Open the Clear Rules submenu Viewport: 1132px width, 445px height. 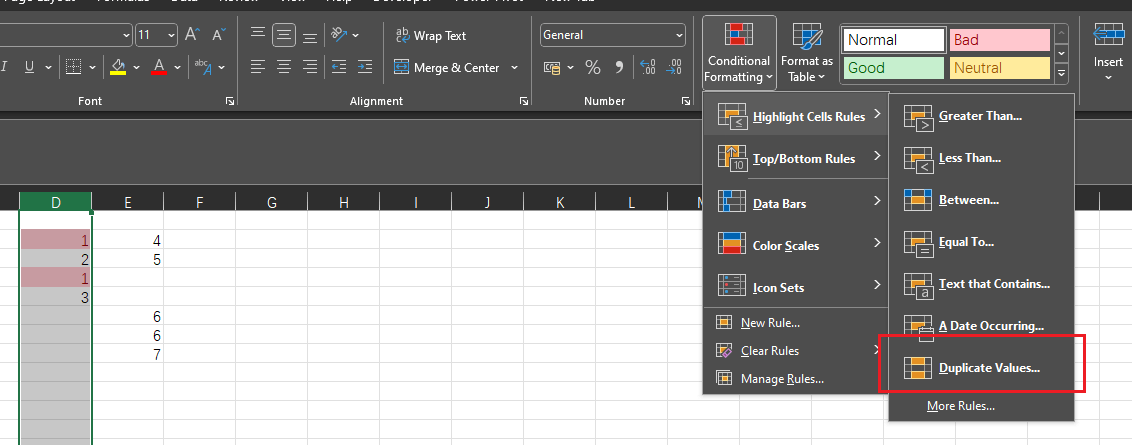click(796, 350)
